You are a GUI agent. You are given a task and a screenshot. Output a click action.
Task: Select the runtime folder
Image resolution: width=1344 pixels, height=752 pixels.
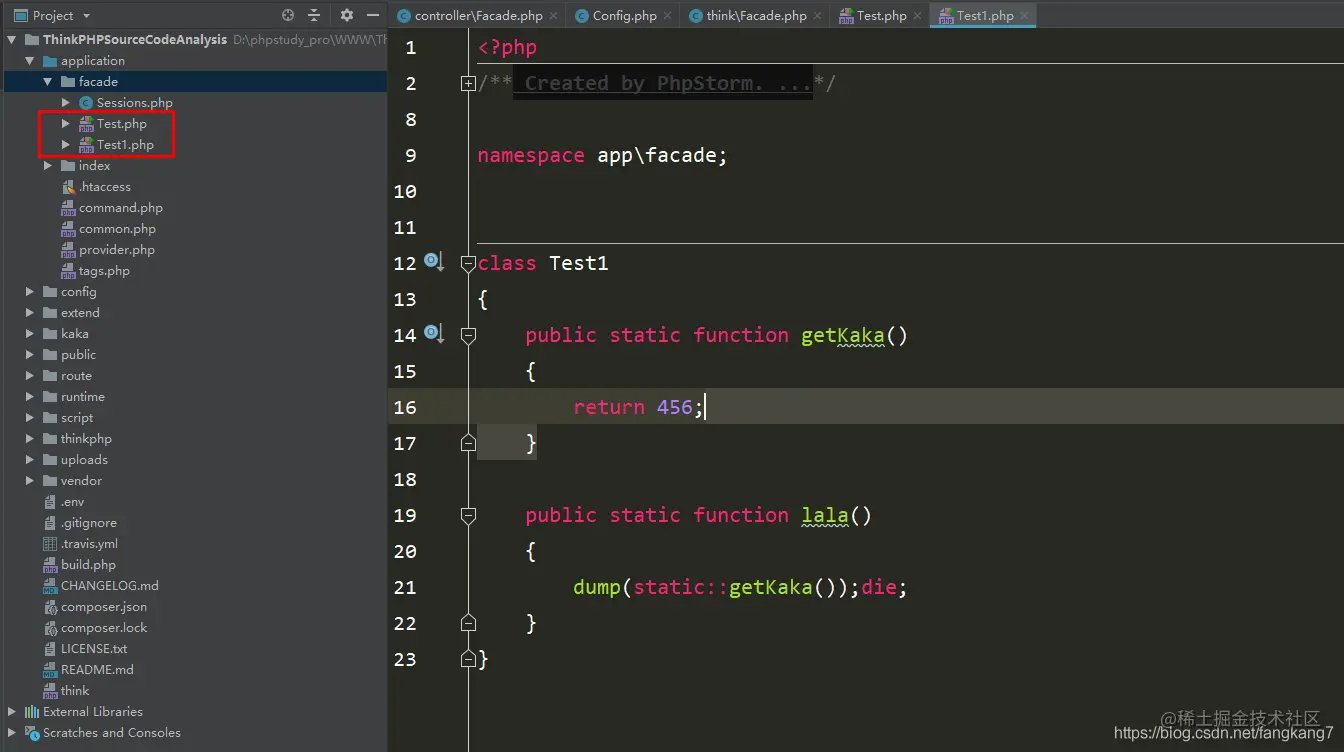point(83,397)
